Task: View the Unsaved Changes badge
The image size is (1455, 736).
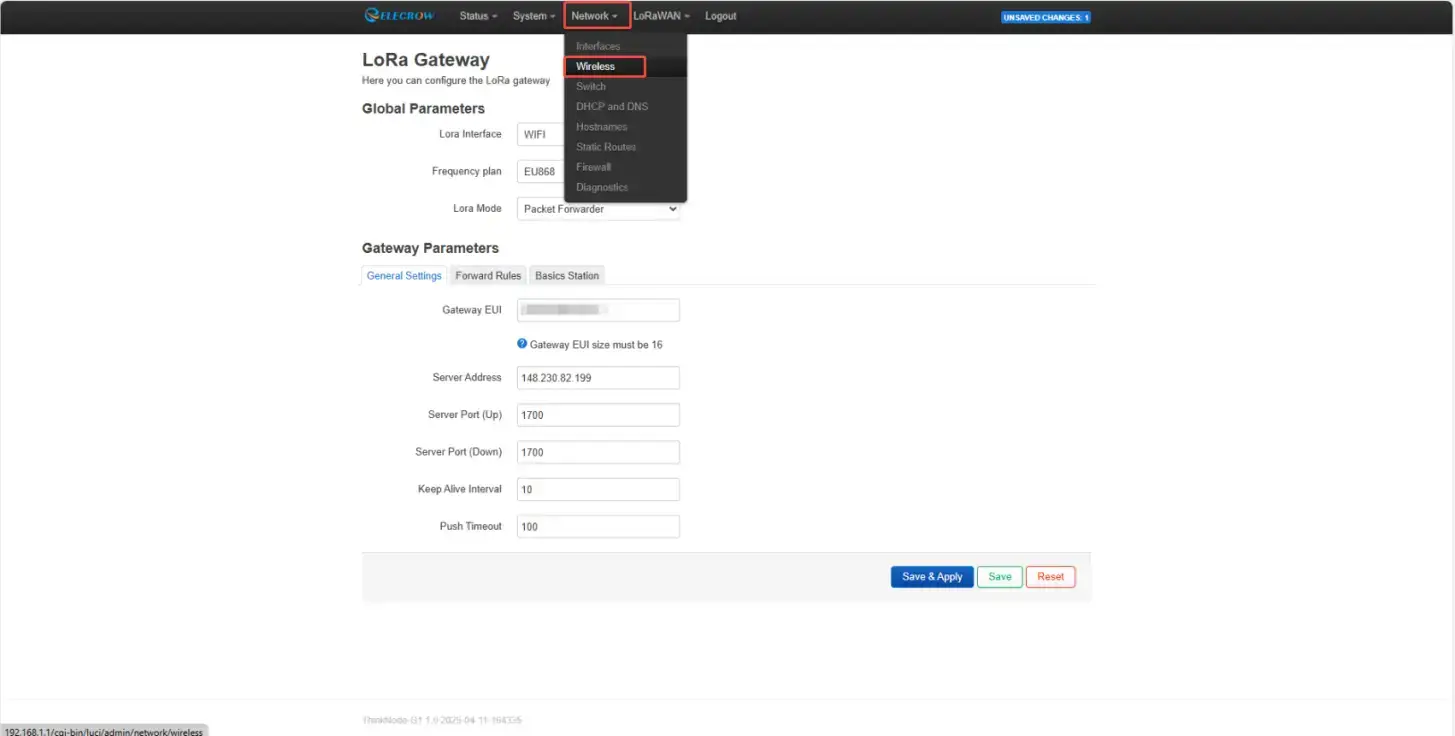Action: click(x=1045, y=17)
